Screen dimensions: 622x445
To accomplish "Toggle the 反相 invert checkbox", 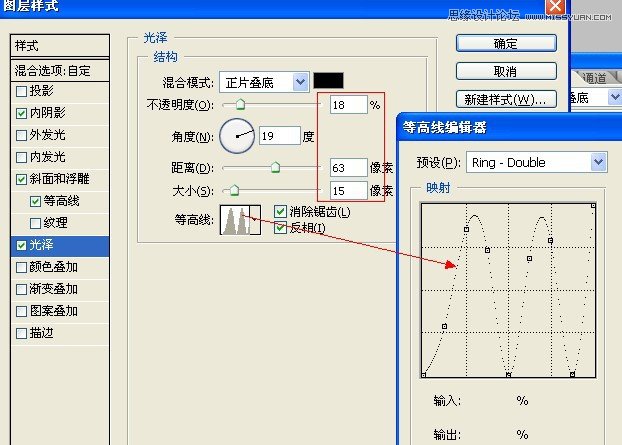I will [x=280, y=228].
